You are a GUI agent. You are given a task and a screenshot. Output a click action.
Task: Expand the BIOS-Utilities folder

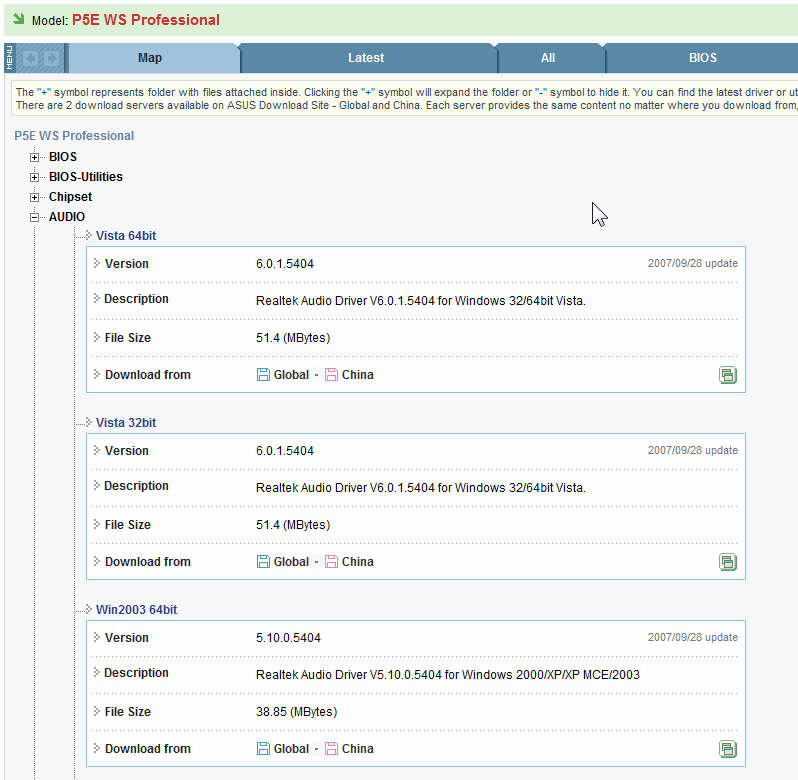pyautogui.click(x=35, y=177)
